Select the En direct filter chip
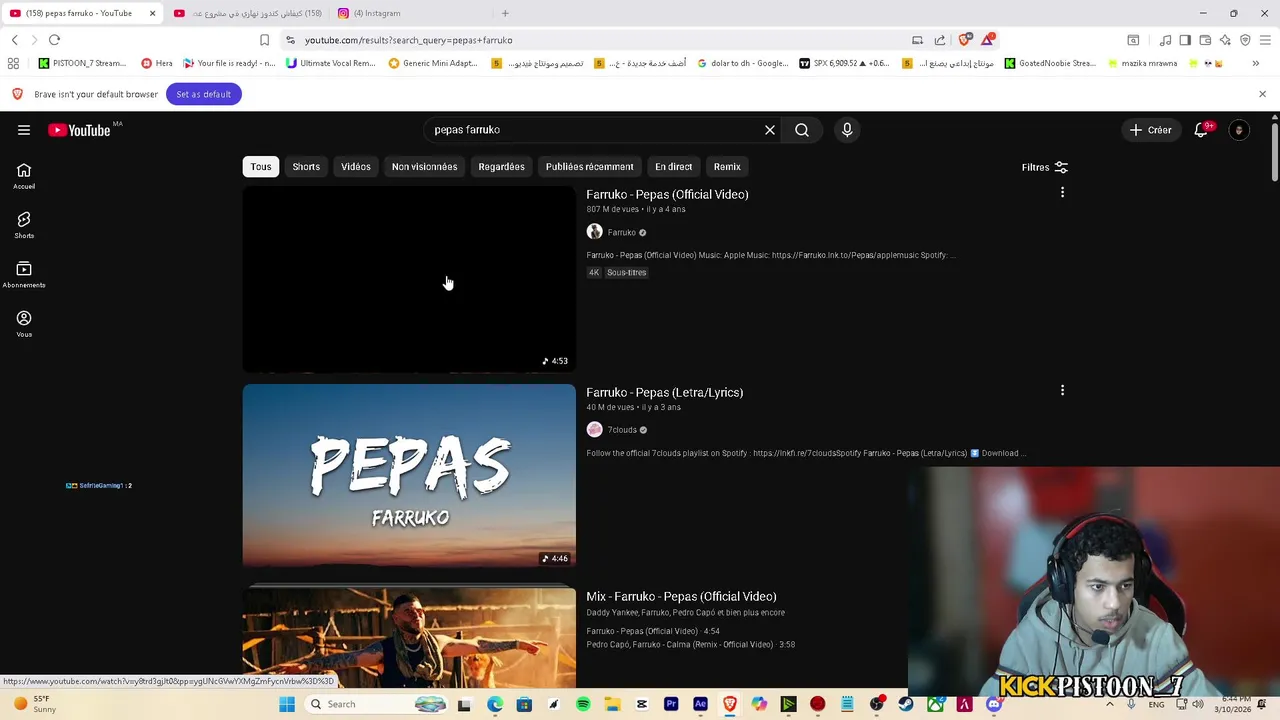1280x720 pixels. (x=673, y=167)
